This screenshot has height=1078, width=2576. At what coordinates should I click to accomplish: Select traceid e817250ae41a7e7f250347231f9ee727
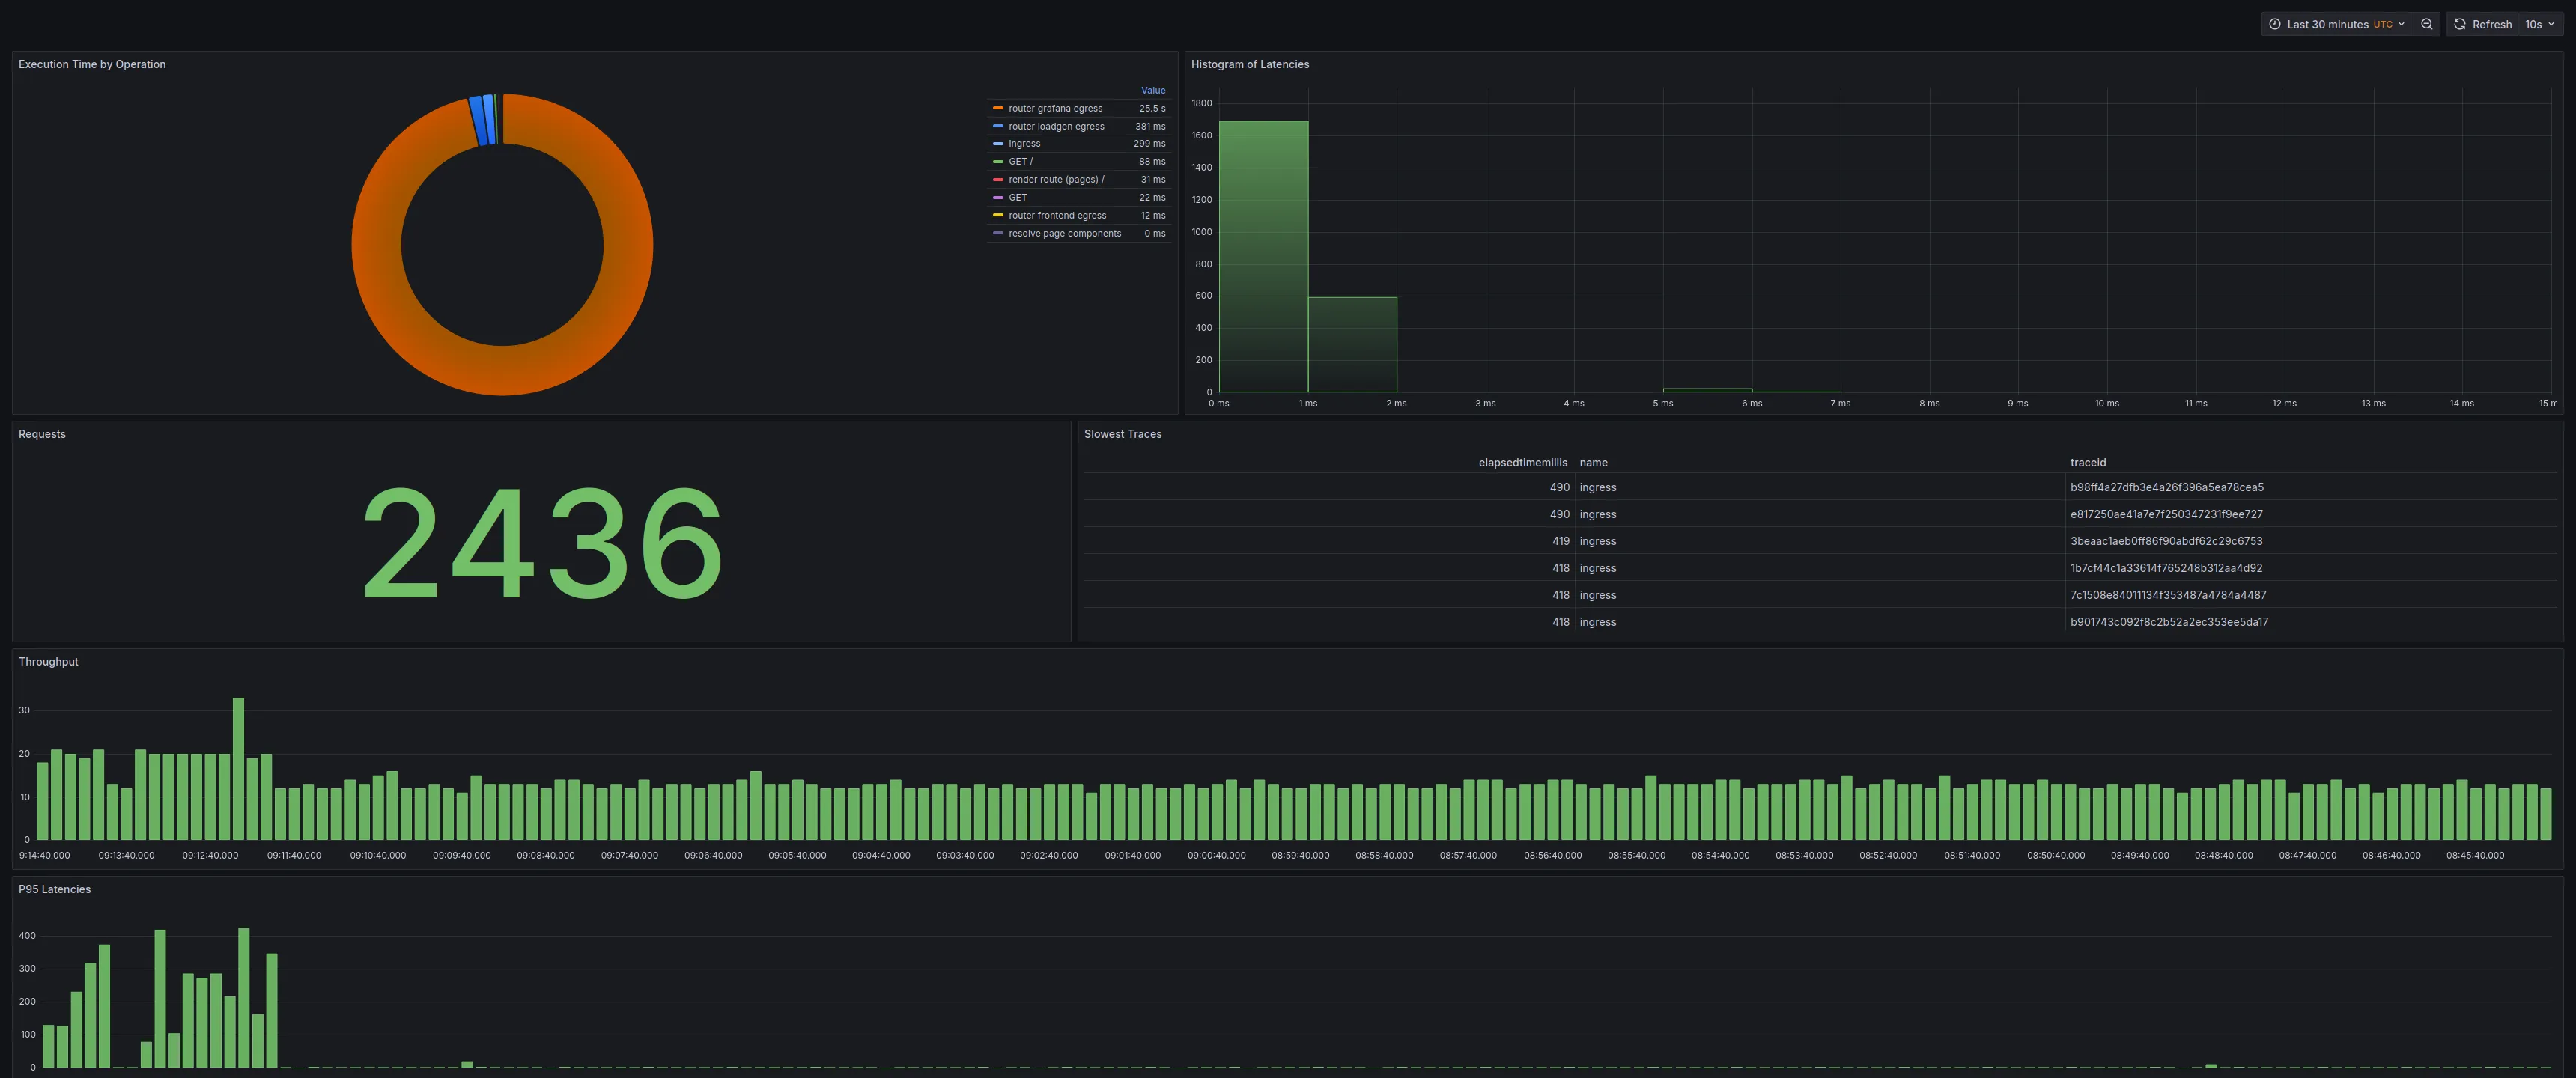click(2166, 514)
